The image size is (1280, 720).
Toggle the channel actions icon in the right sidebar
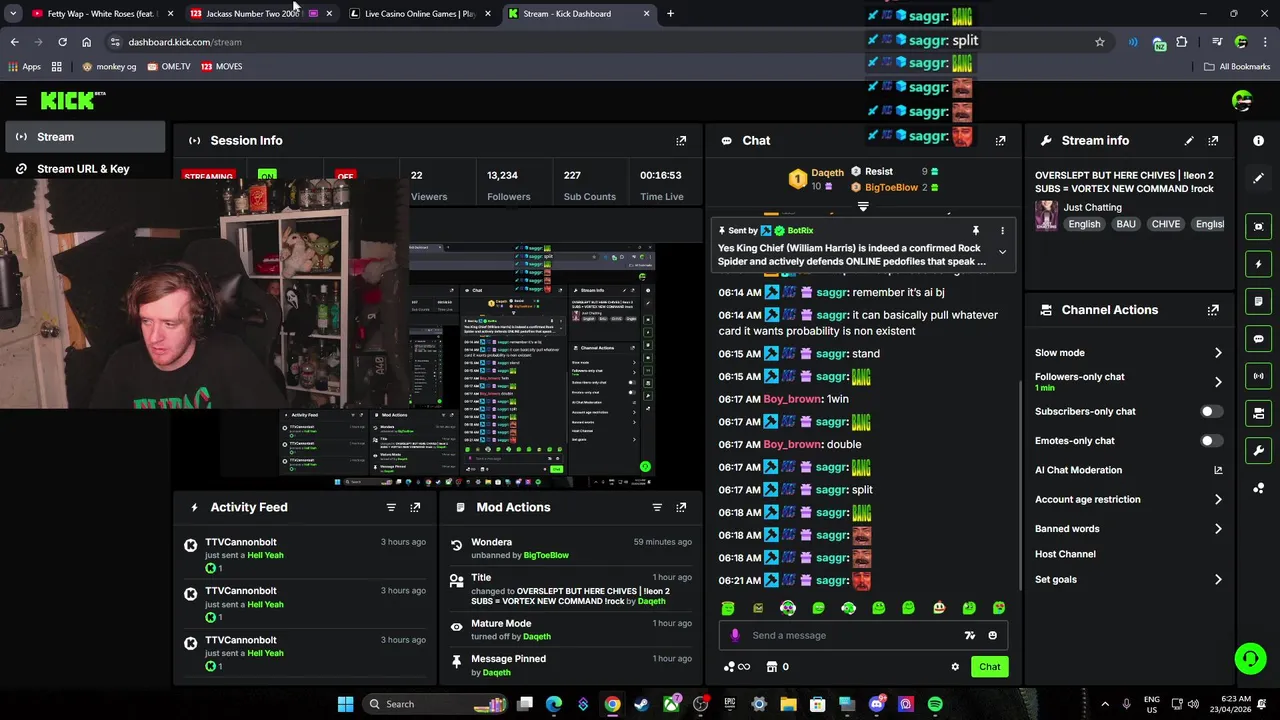[x=1259, y=413]
